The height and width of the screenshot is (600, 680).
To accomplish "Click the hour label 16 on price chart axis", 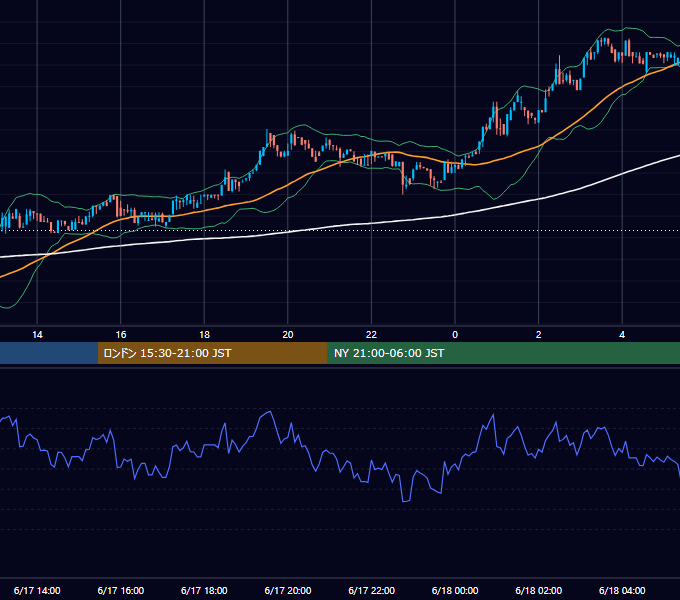I will pyautogui.click(x=121, y=335).
